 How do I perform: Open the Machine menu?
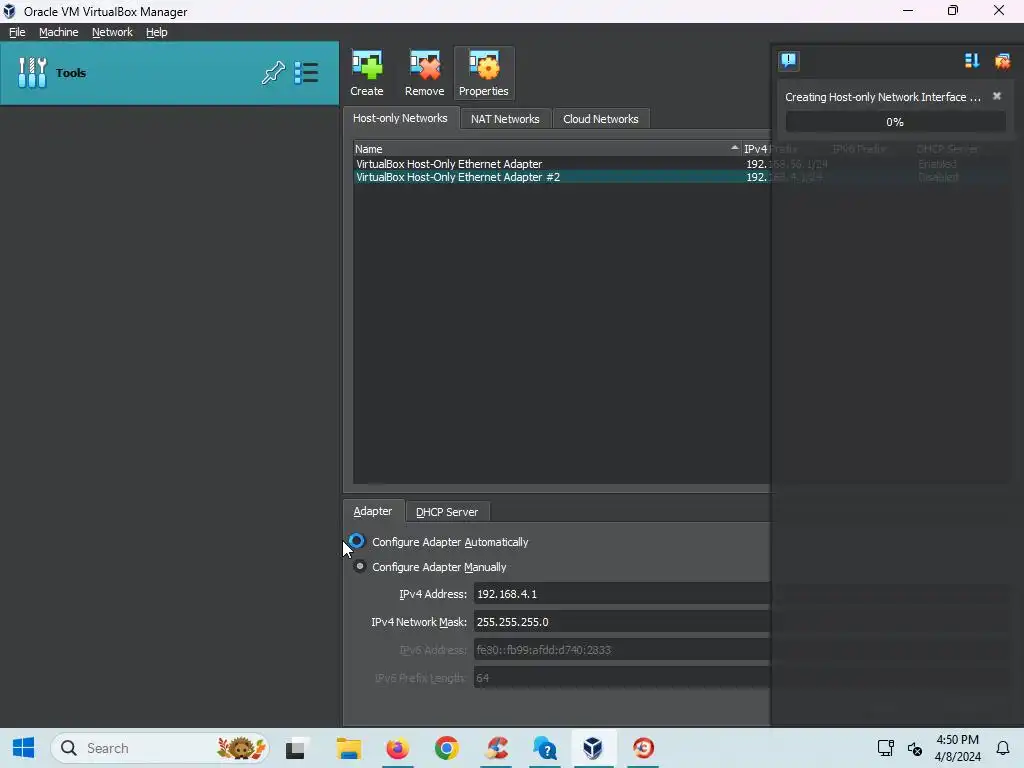[x=58, y=32]
